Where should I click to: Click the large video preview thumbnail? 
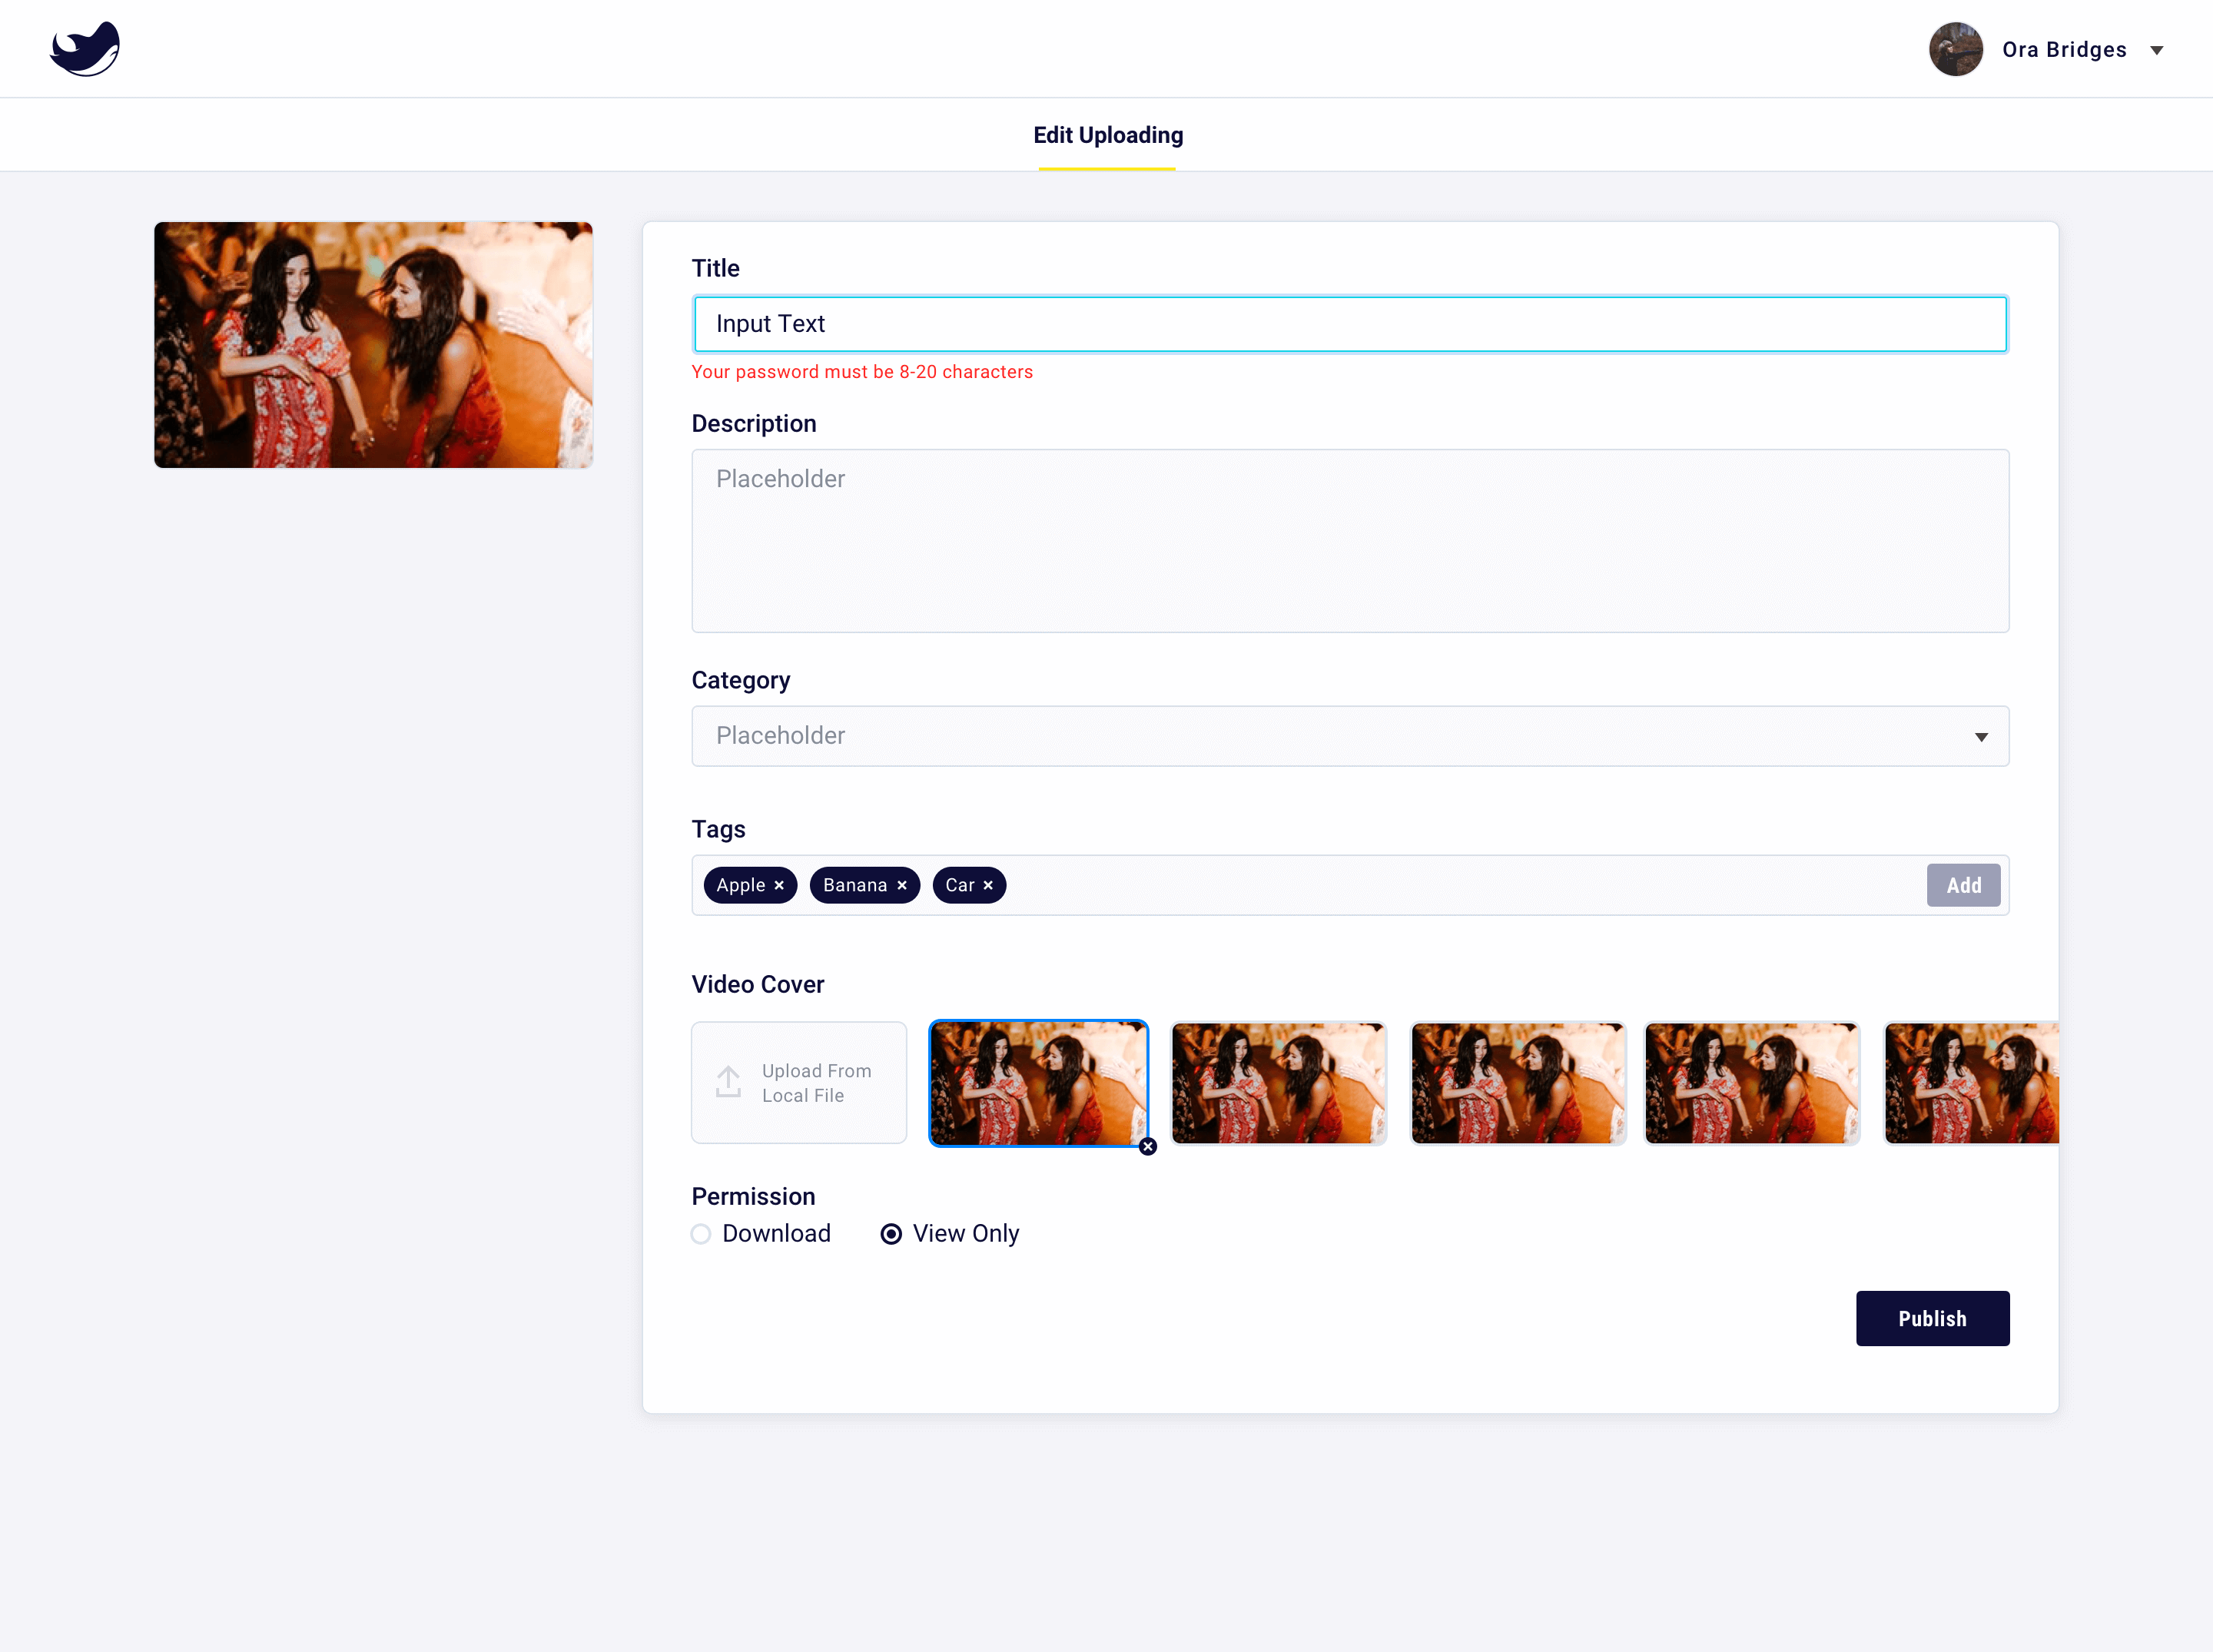373,345
